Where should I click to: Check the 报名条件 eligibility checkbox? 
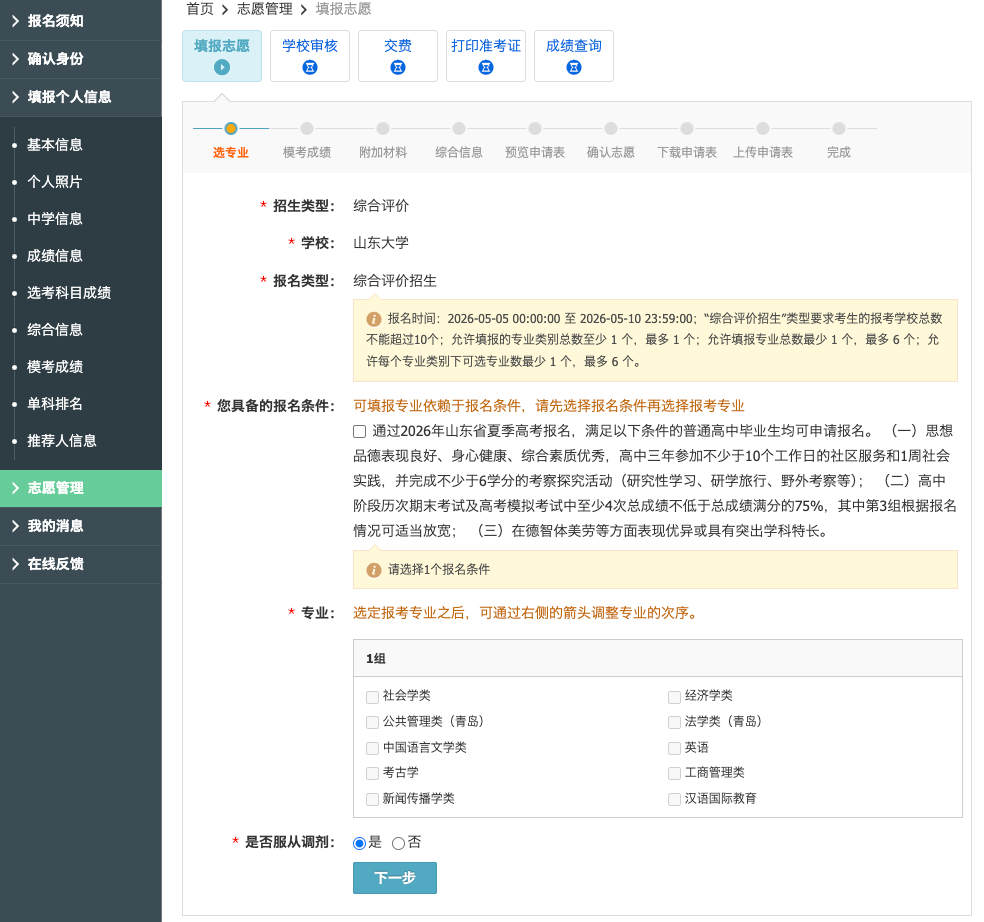pyautogui.click(x=360, y=431)
